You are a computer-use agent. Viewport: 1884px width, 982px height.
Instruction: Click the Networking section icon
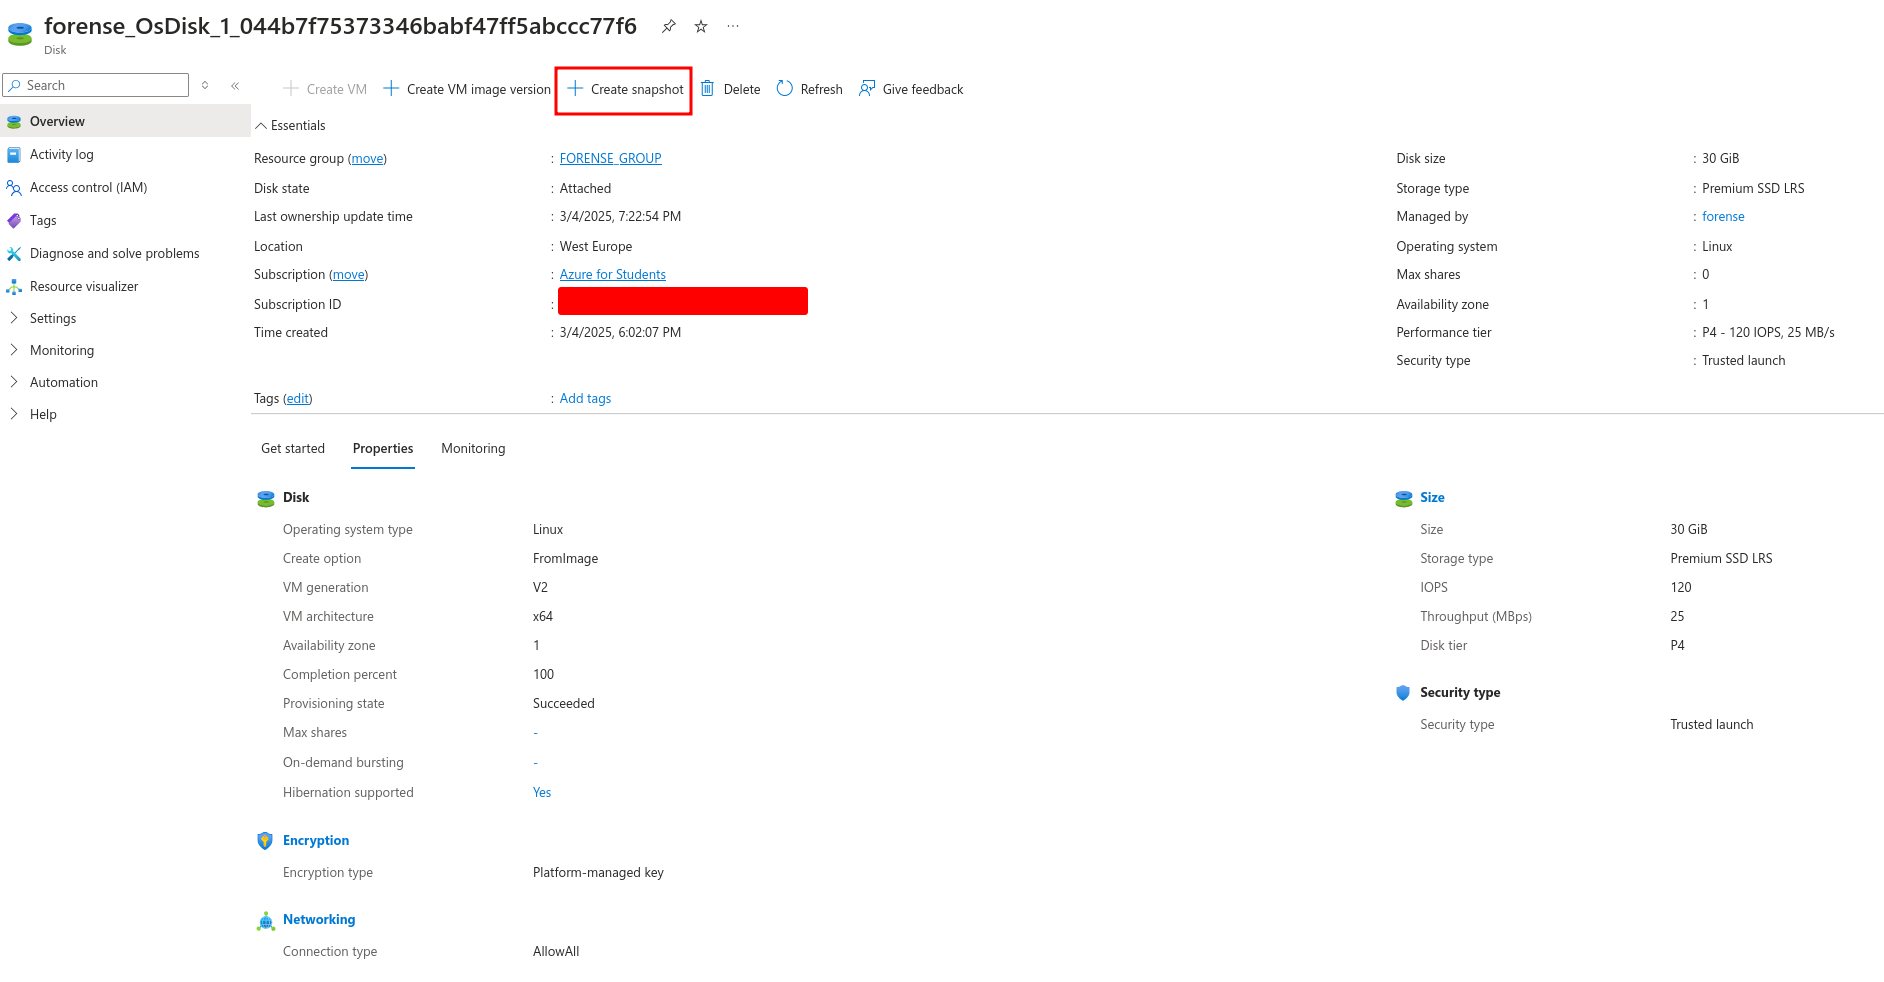[265, 921]
